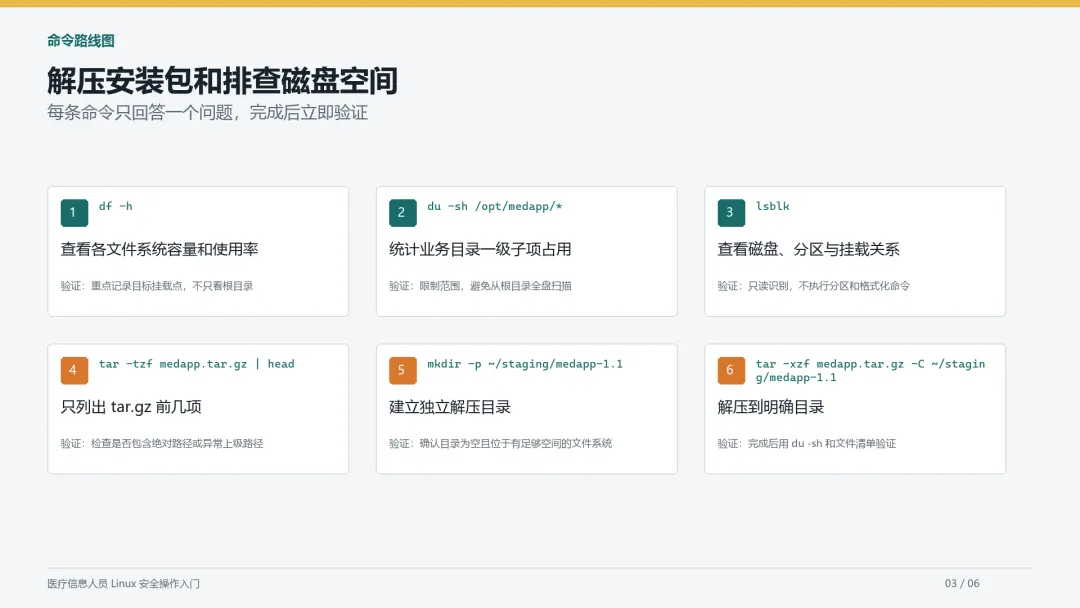Click footer 医疗信息人员 Linux 安全操作入门
Viewport: 1080px width, 608px height.
[x=123, y=583]
